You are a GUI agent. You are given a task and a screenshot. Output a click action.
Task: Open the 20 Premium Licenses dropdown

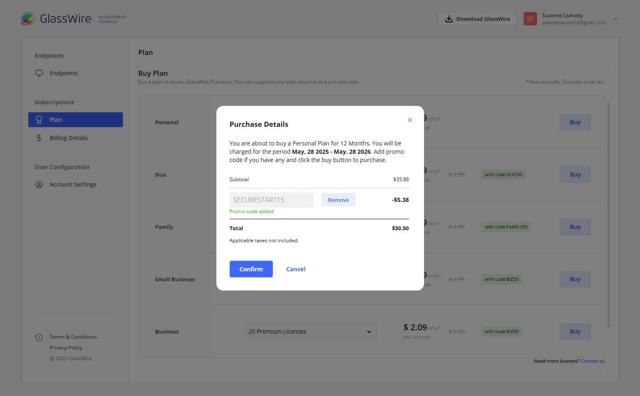(x=310, y=331)
